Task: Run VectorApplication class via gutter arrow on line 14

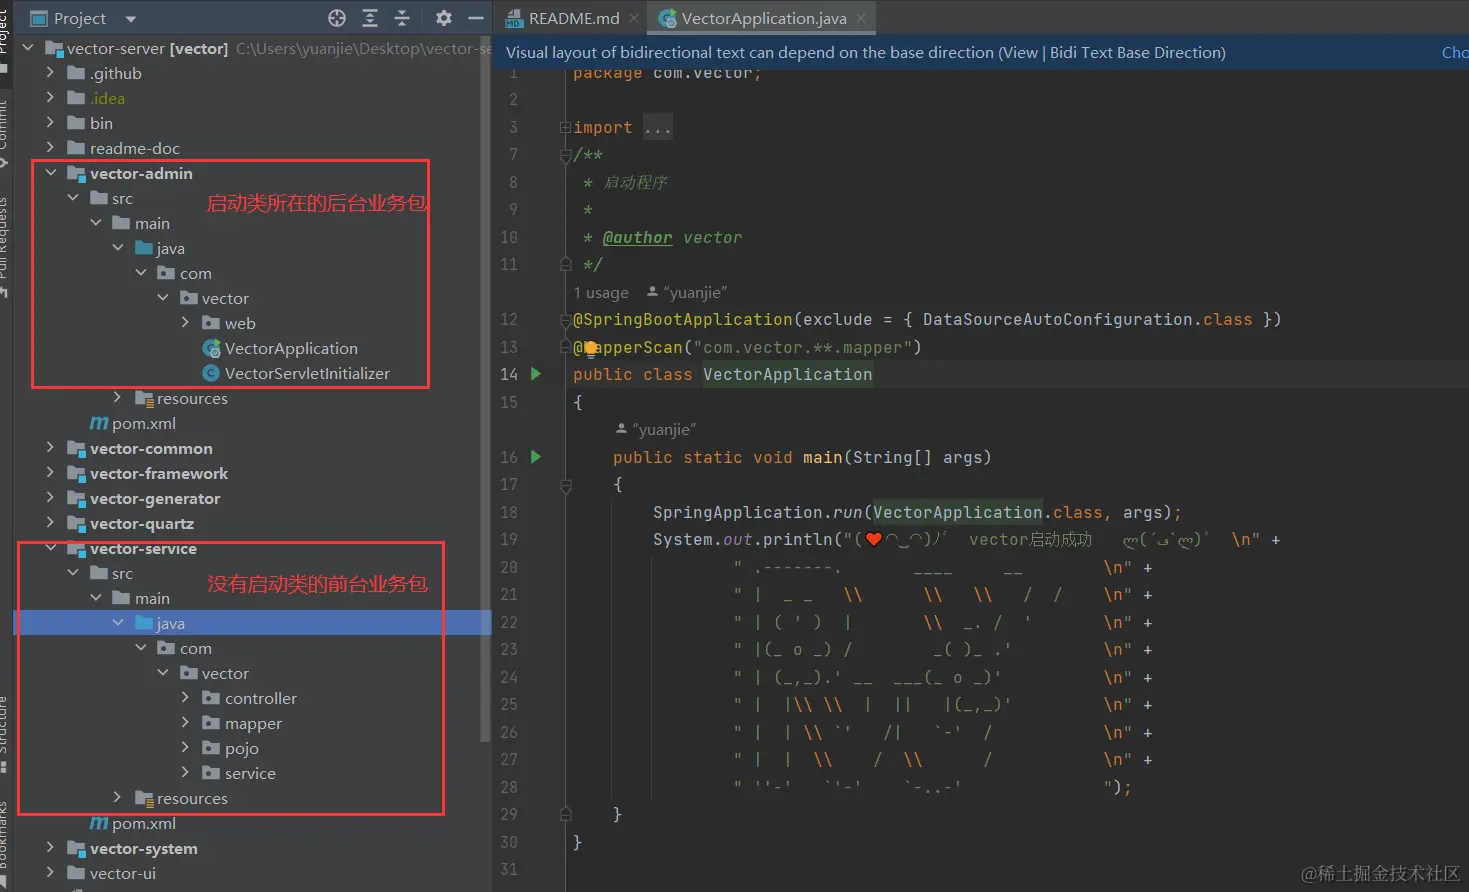Action: click(x=536, y=374)
